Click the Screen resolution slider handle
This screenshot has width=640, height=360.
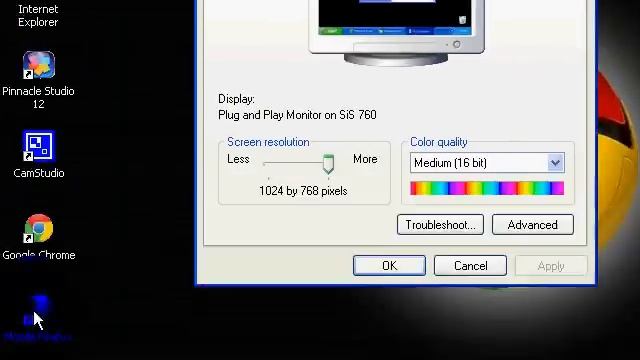(x=328, y=164)
